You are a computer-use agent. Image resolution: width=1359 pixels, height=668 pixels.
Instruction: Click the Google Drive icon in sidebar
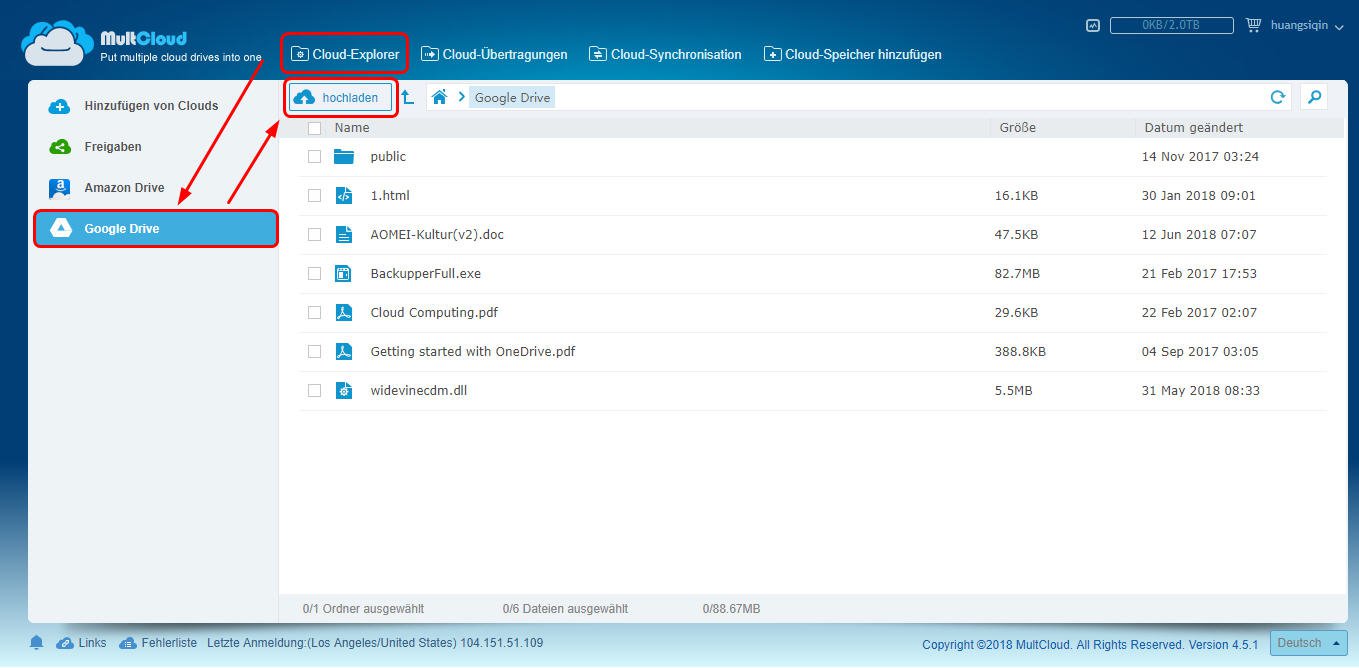pos(60,228)
